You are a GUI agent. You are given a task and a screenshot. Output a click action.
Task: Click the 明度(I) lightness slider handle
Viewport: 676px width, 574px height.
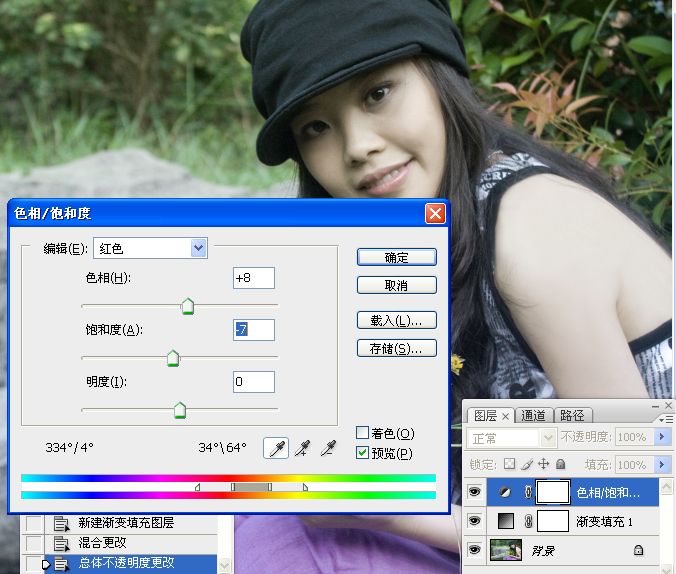180,410
